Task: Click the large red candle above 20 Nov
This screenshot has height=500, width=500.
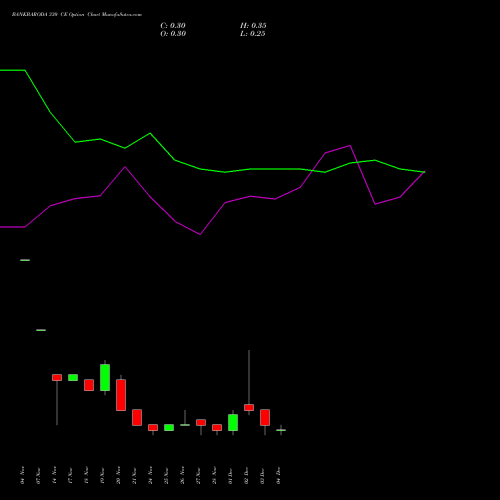Action: pyautogui.click(x=121, y=395)
